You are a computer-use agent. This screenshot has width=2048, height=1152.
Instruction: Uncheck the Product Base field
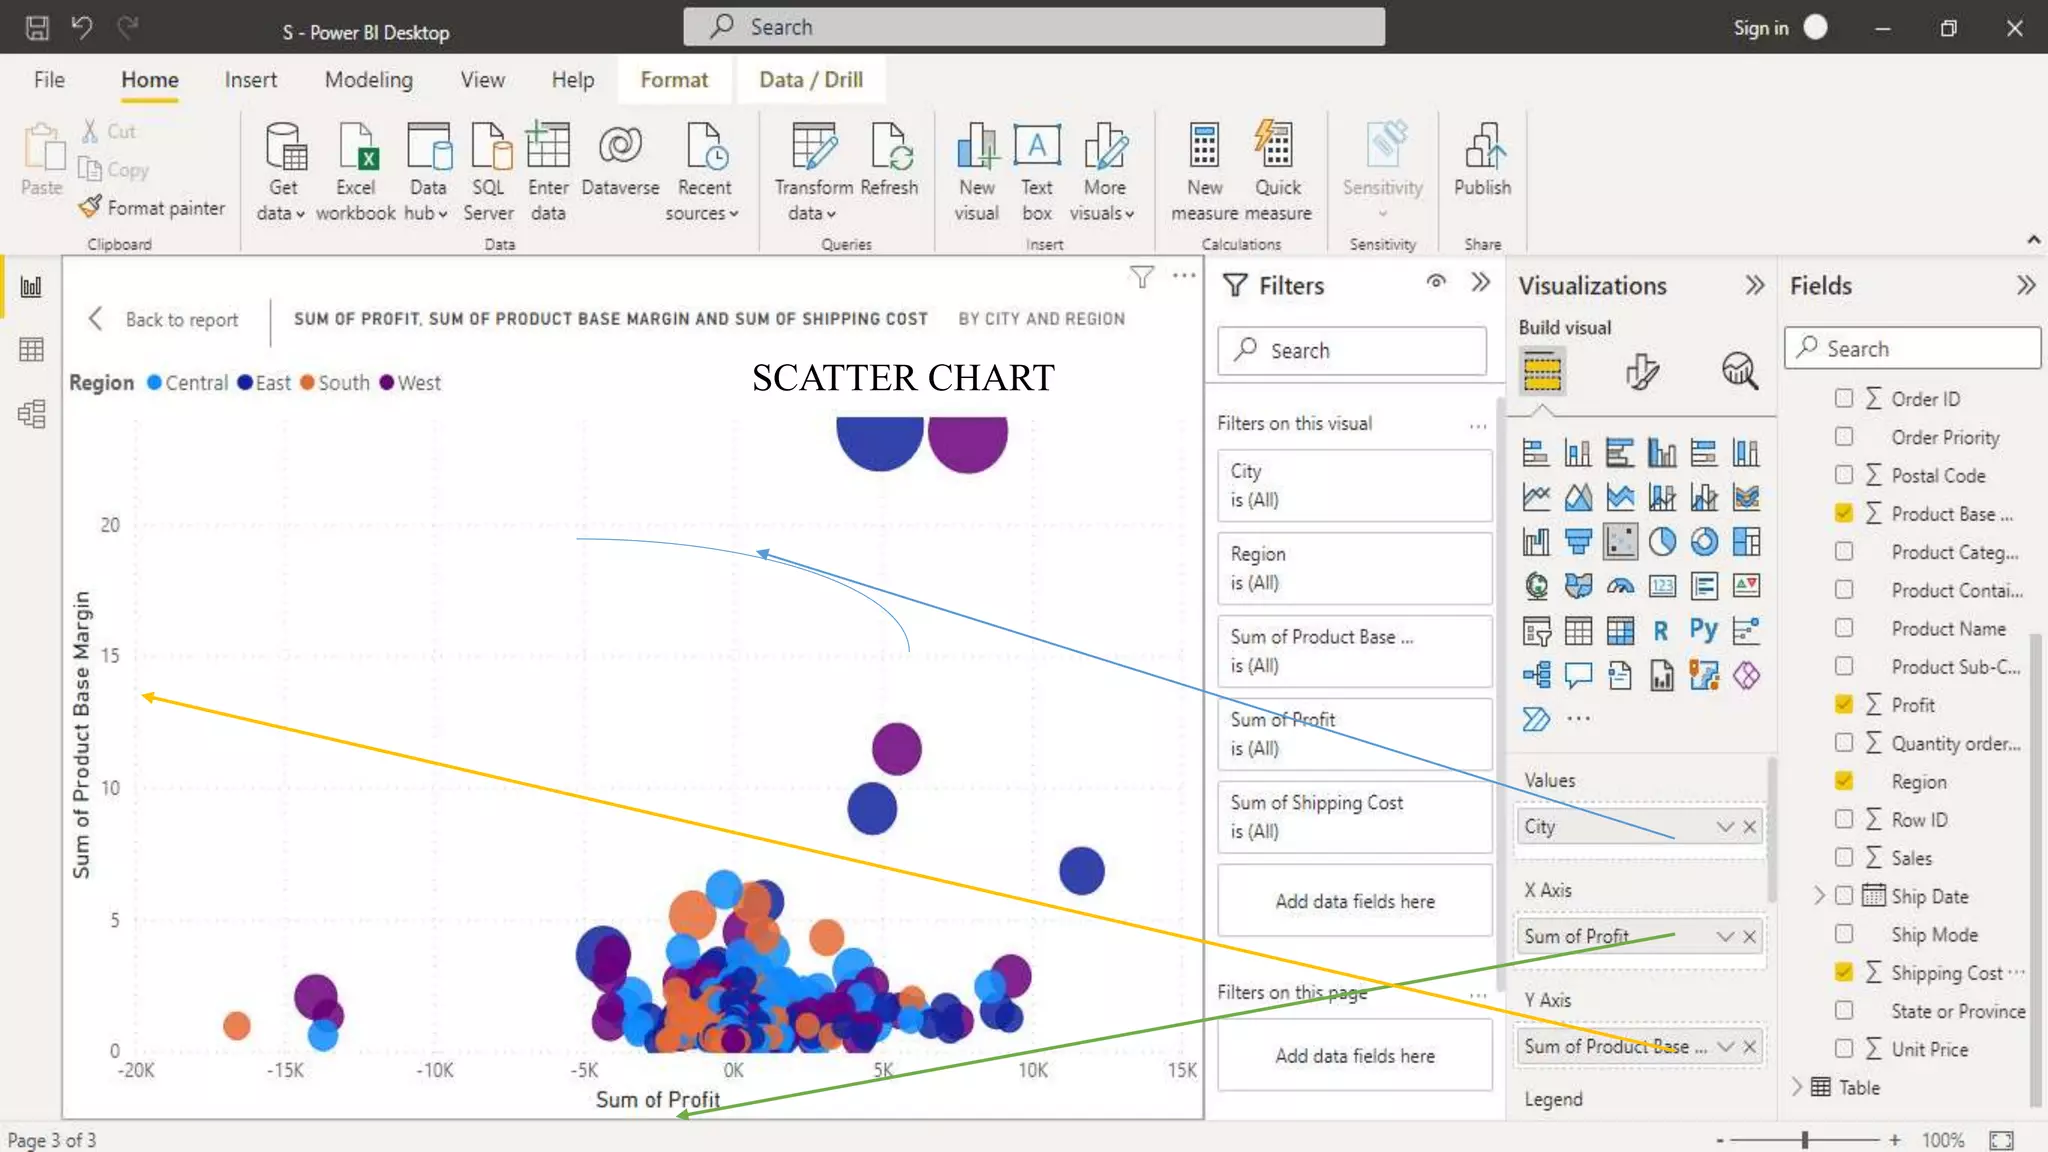1844,513
